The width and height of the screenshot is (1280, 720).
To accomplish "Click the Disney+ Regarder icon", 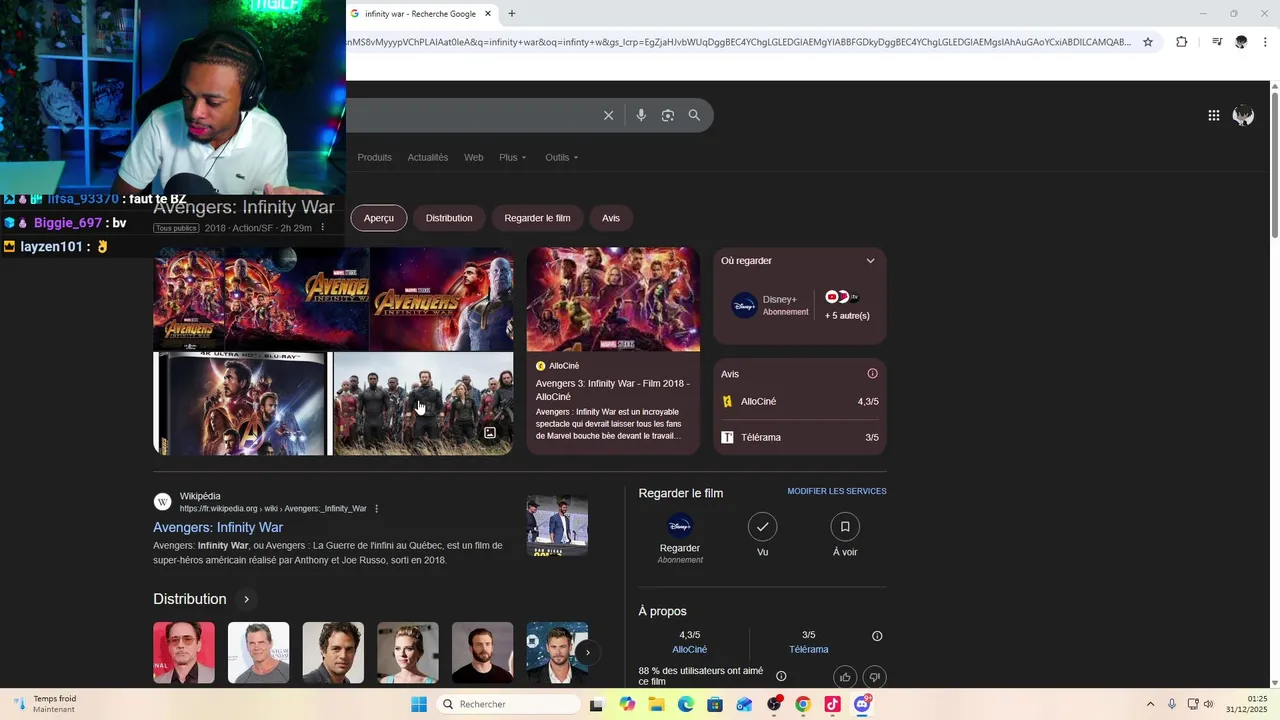I will [680, 526].
